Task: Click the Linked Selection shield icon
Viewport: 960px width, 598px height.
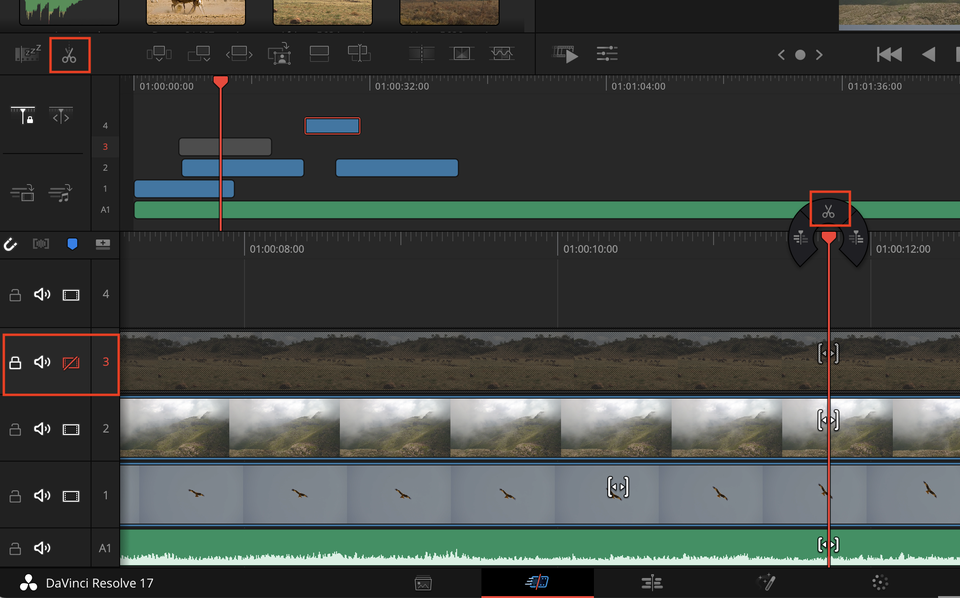Action: (x=72, y=243)
